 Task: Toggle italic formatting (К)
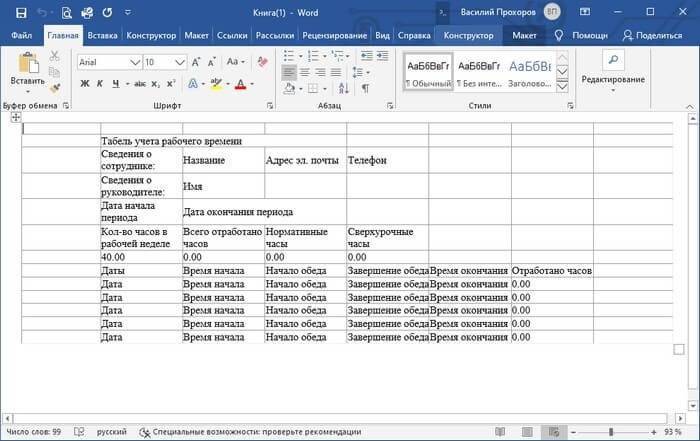tap(100, 84)
